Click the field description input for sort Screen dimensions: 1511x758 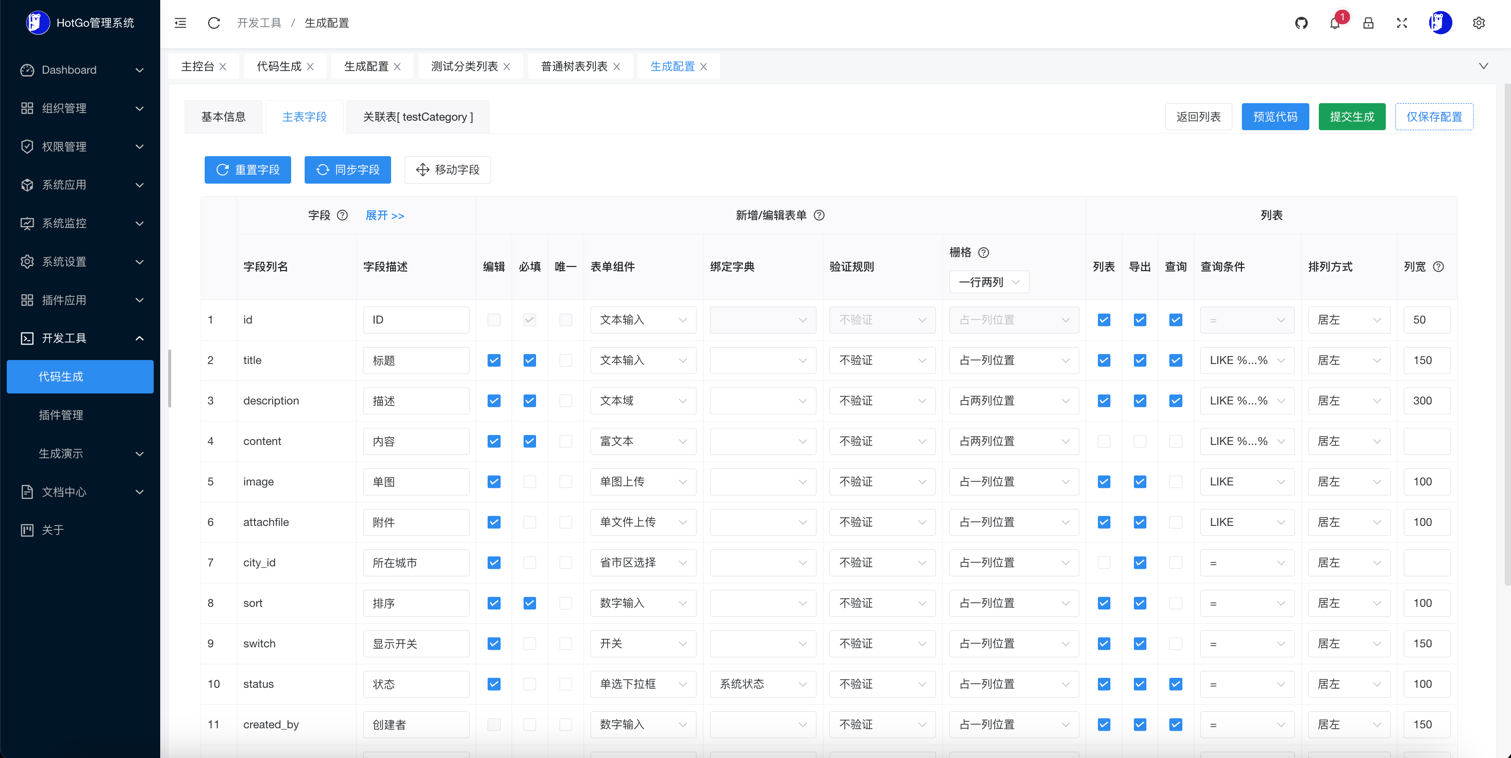(416, 603)
